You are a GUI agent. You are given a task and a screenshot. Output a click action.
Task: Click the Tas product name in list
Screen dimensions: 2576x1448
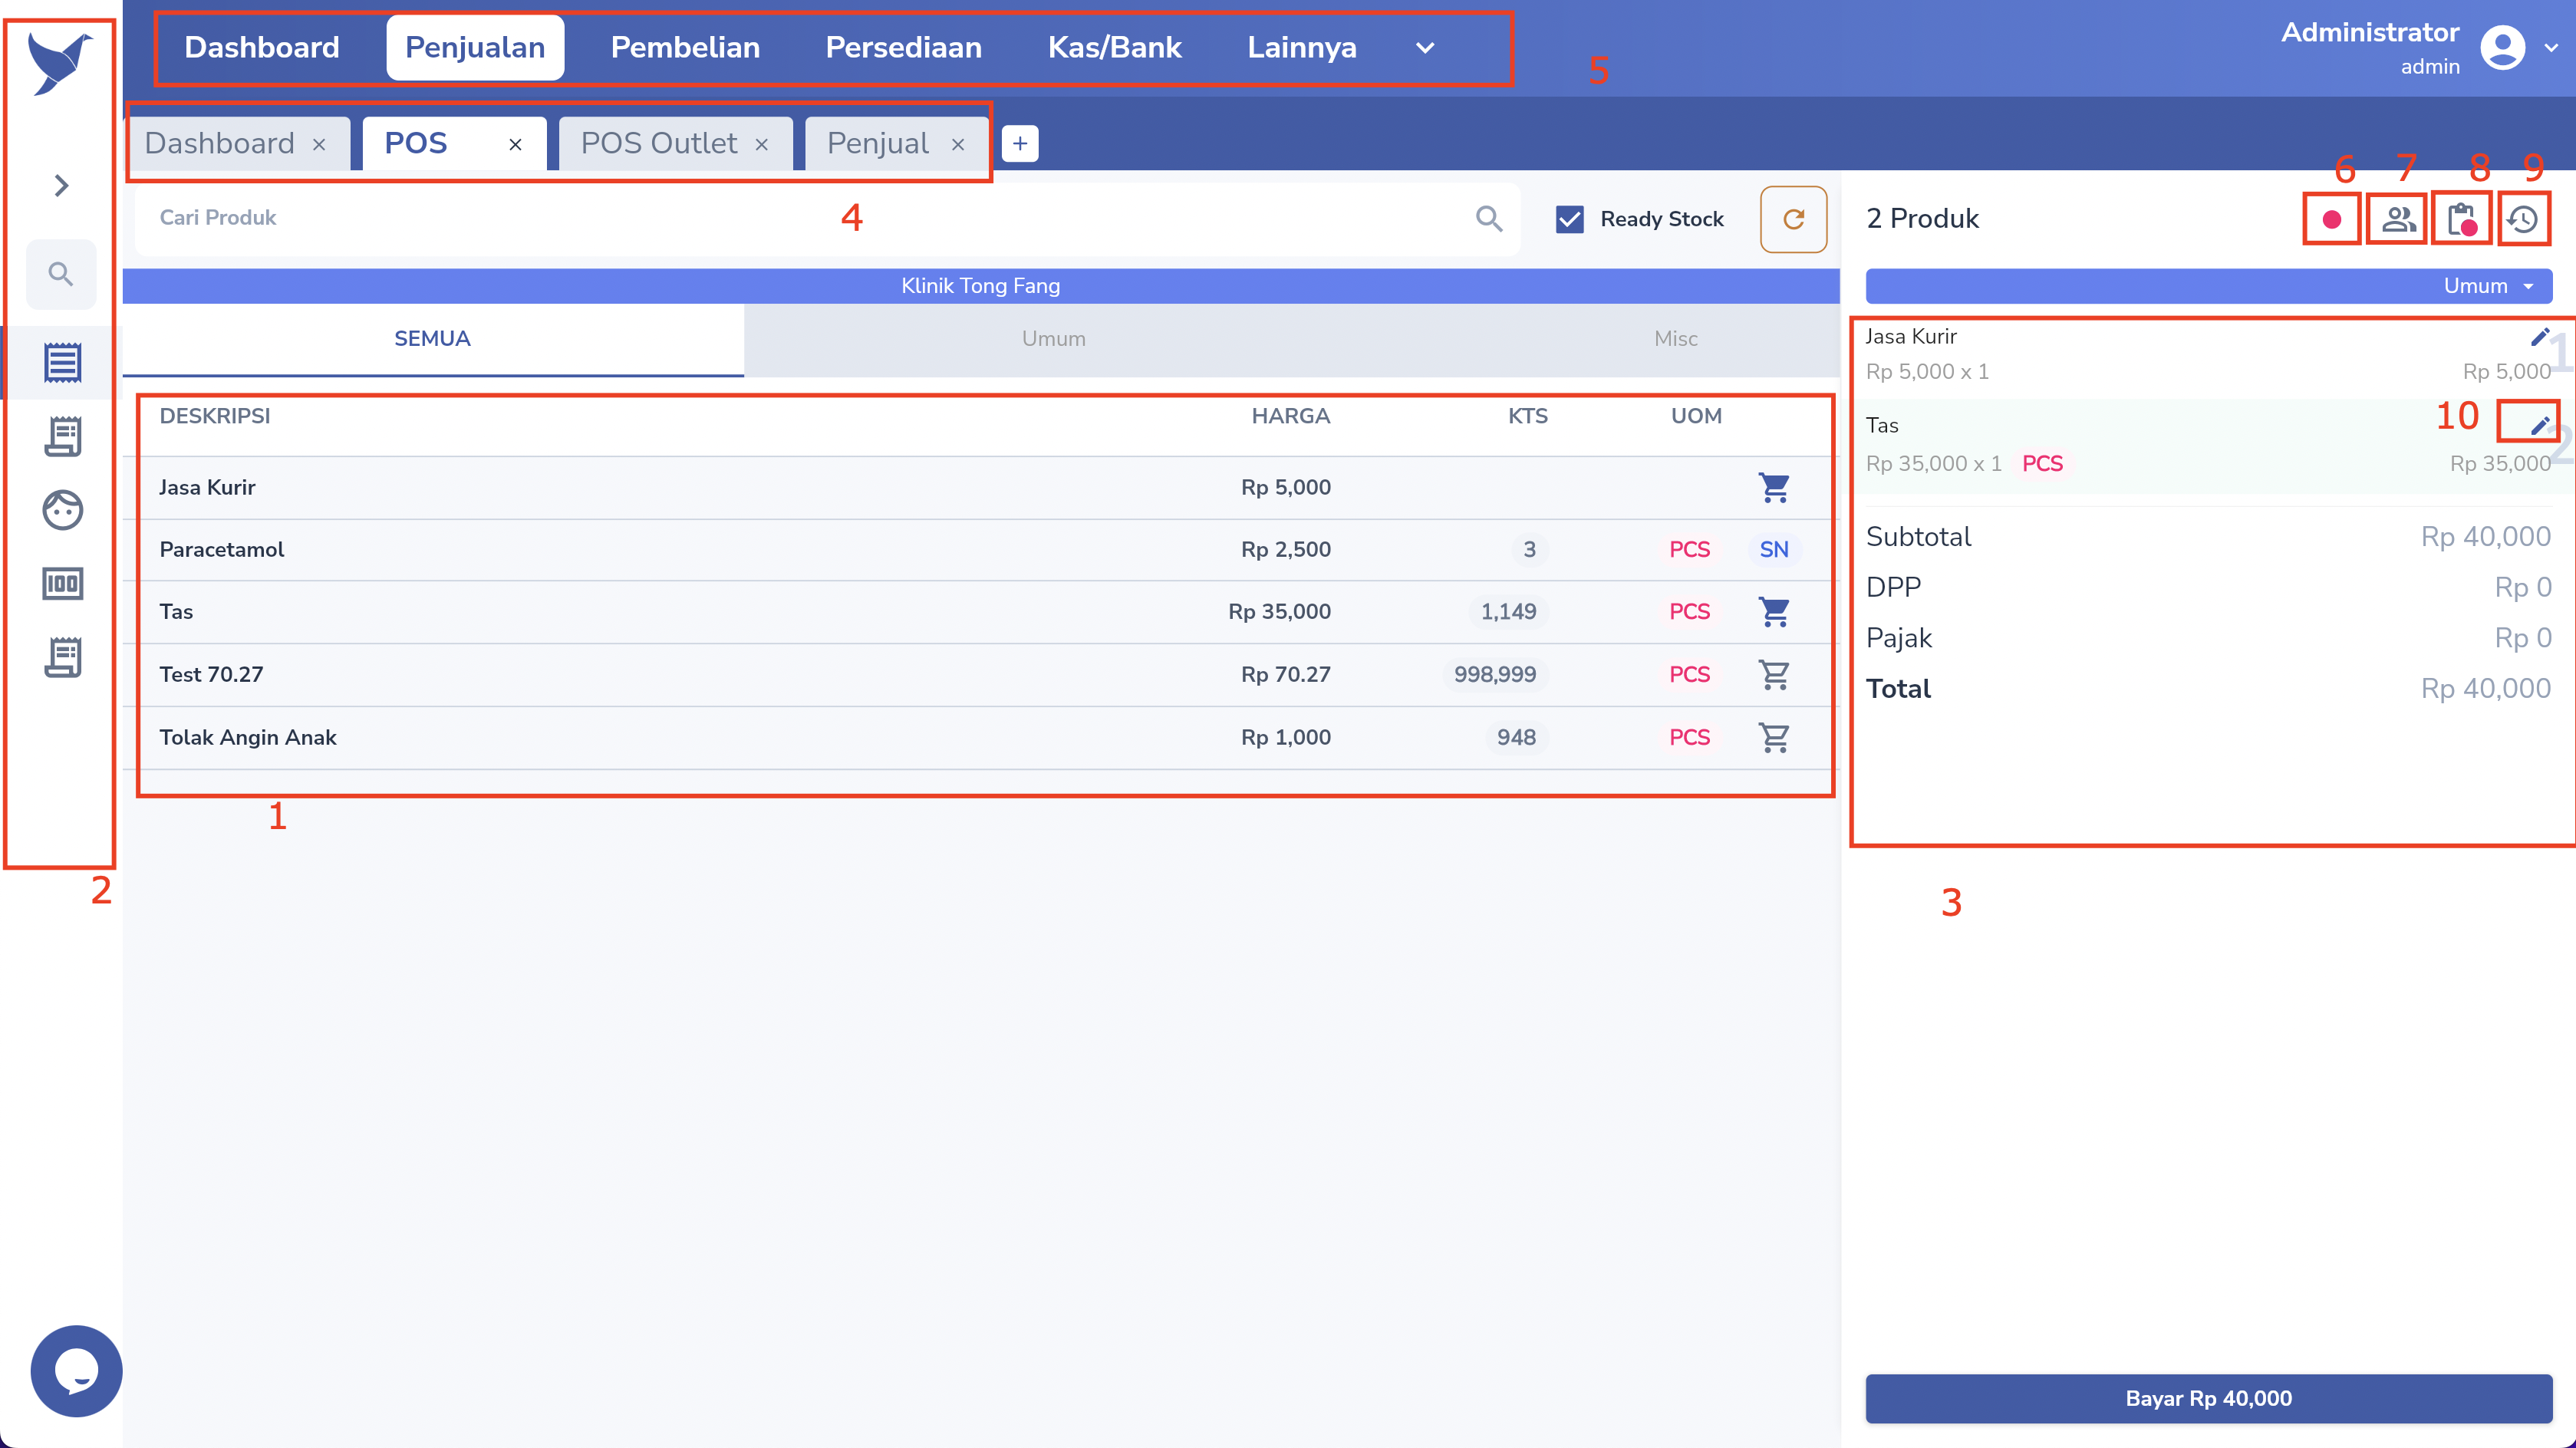pyautogui.click(x=176, y=611)
